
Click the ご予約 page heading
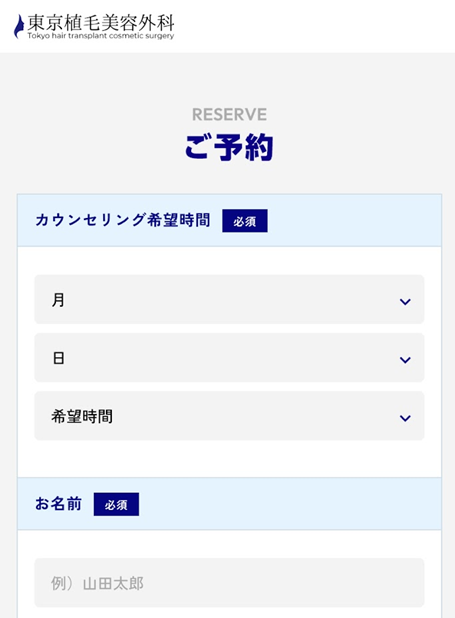pyautogui.click(x=229, y=147)
